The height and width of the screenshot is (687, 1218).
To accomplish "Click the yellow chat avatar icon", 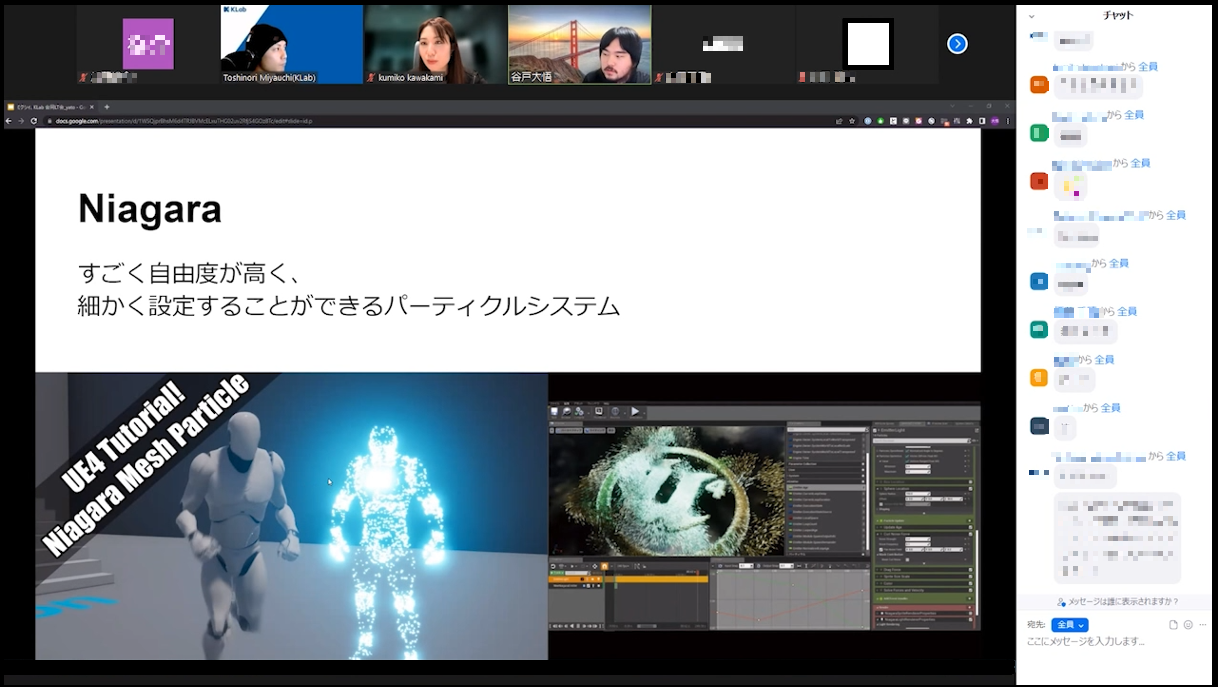I will [x=1039, y=377].
